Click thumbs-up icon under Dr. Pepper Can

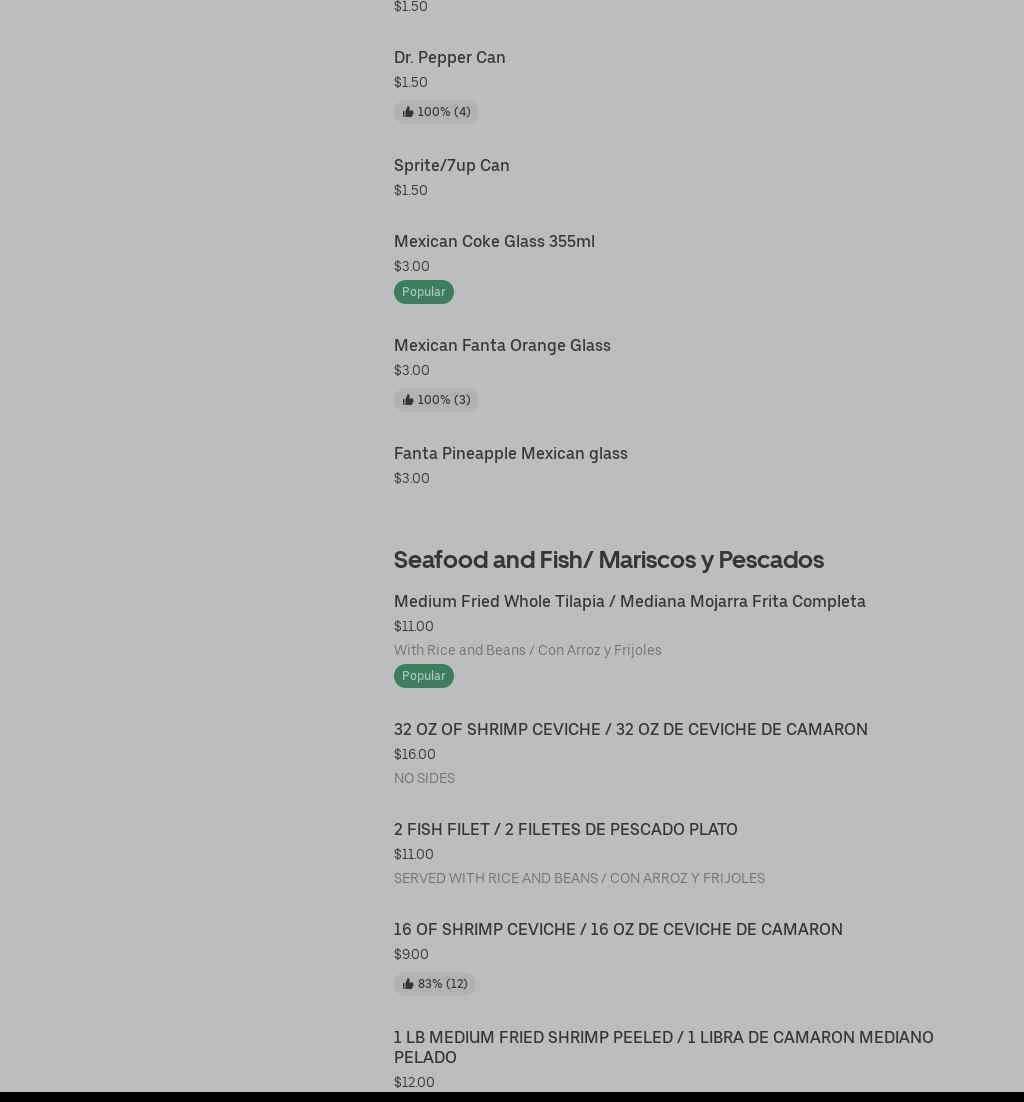tap(408, 112)
